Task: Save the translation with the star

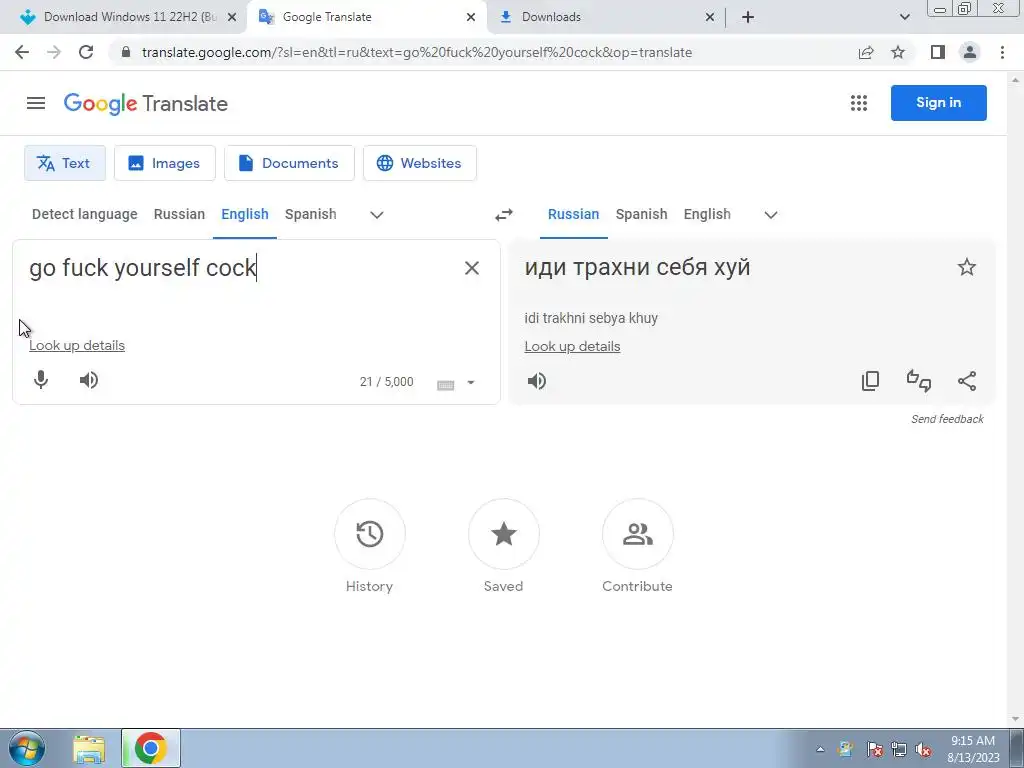Action: (967, 267)
